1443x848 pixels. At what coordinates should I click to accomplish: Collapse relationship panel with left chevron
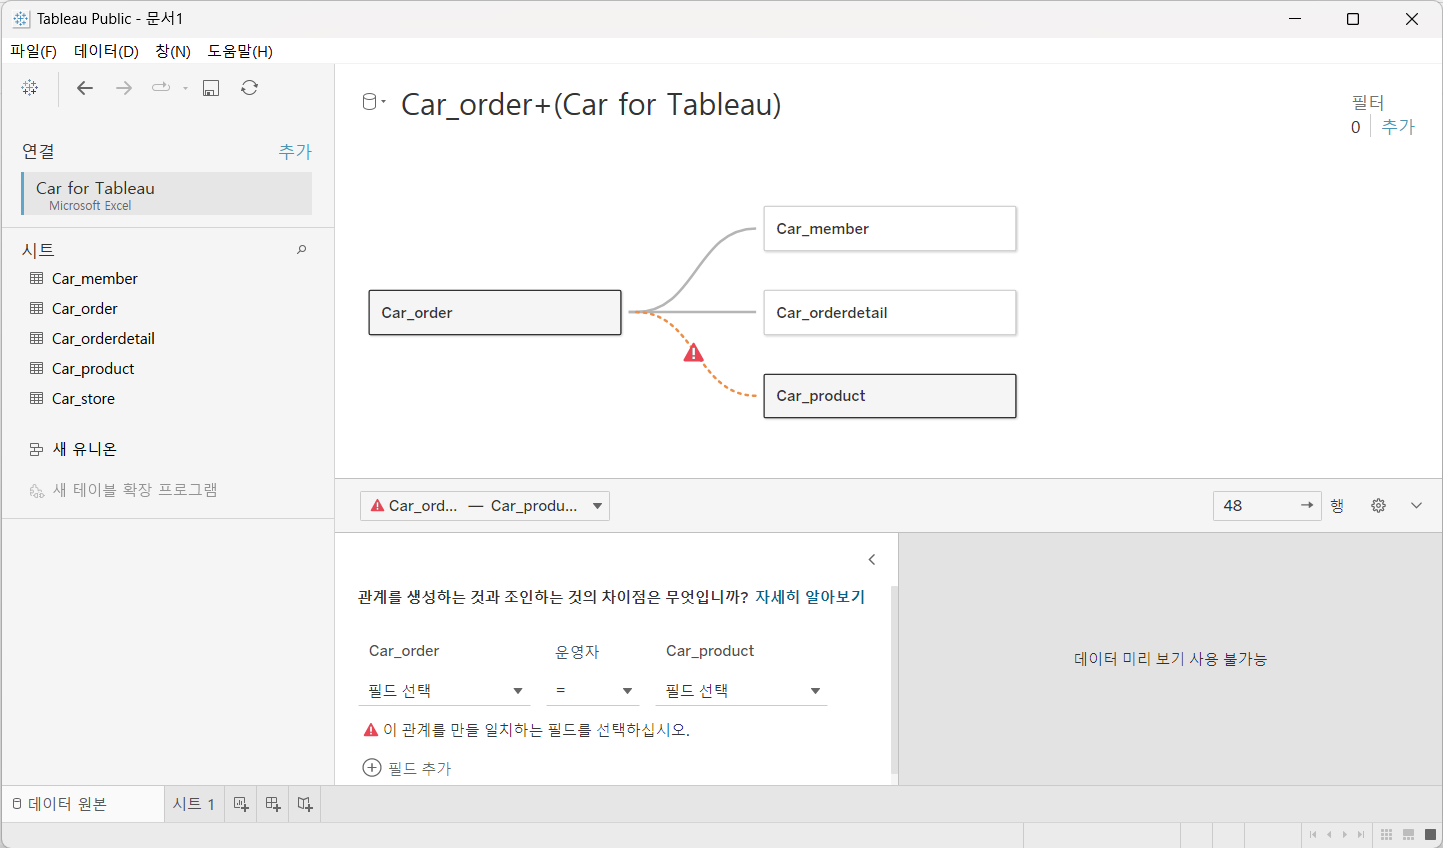pyautogui.click(x=872, y=560)
